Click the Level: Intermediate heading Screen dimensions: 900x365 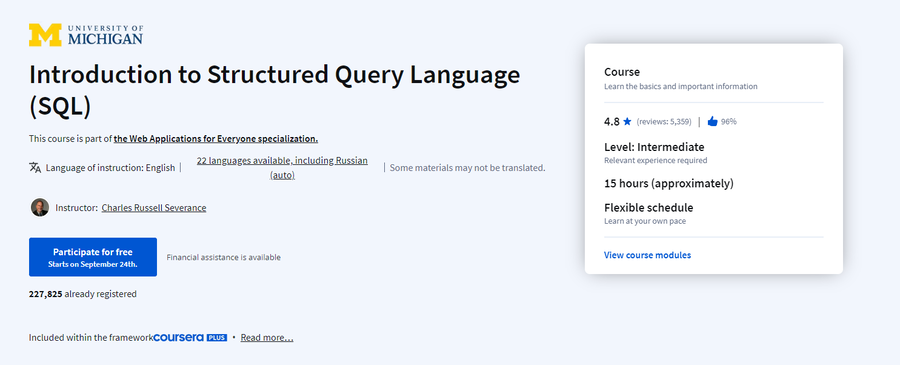654,147
